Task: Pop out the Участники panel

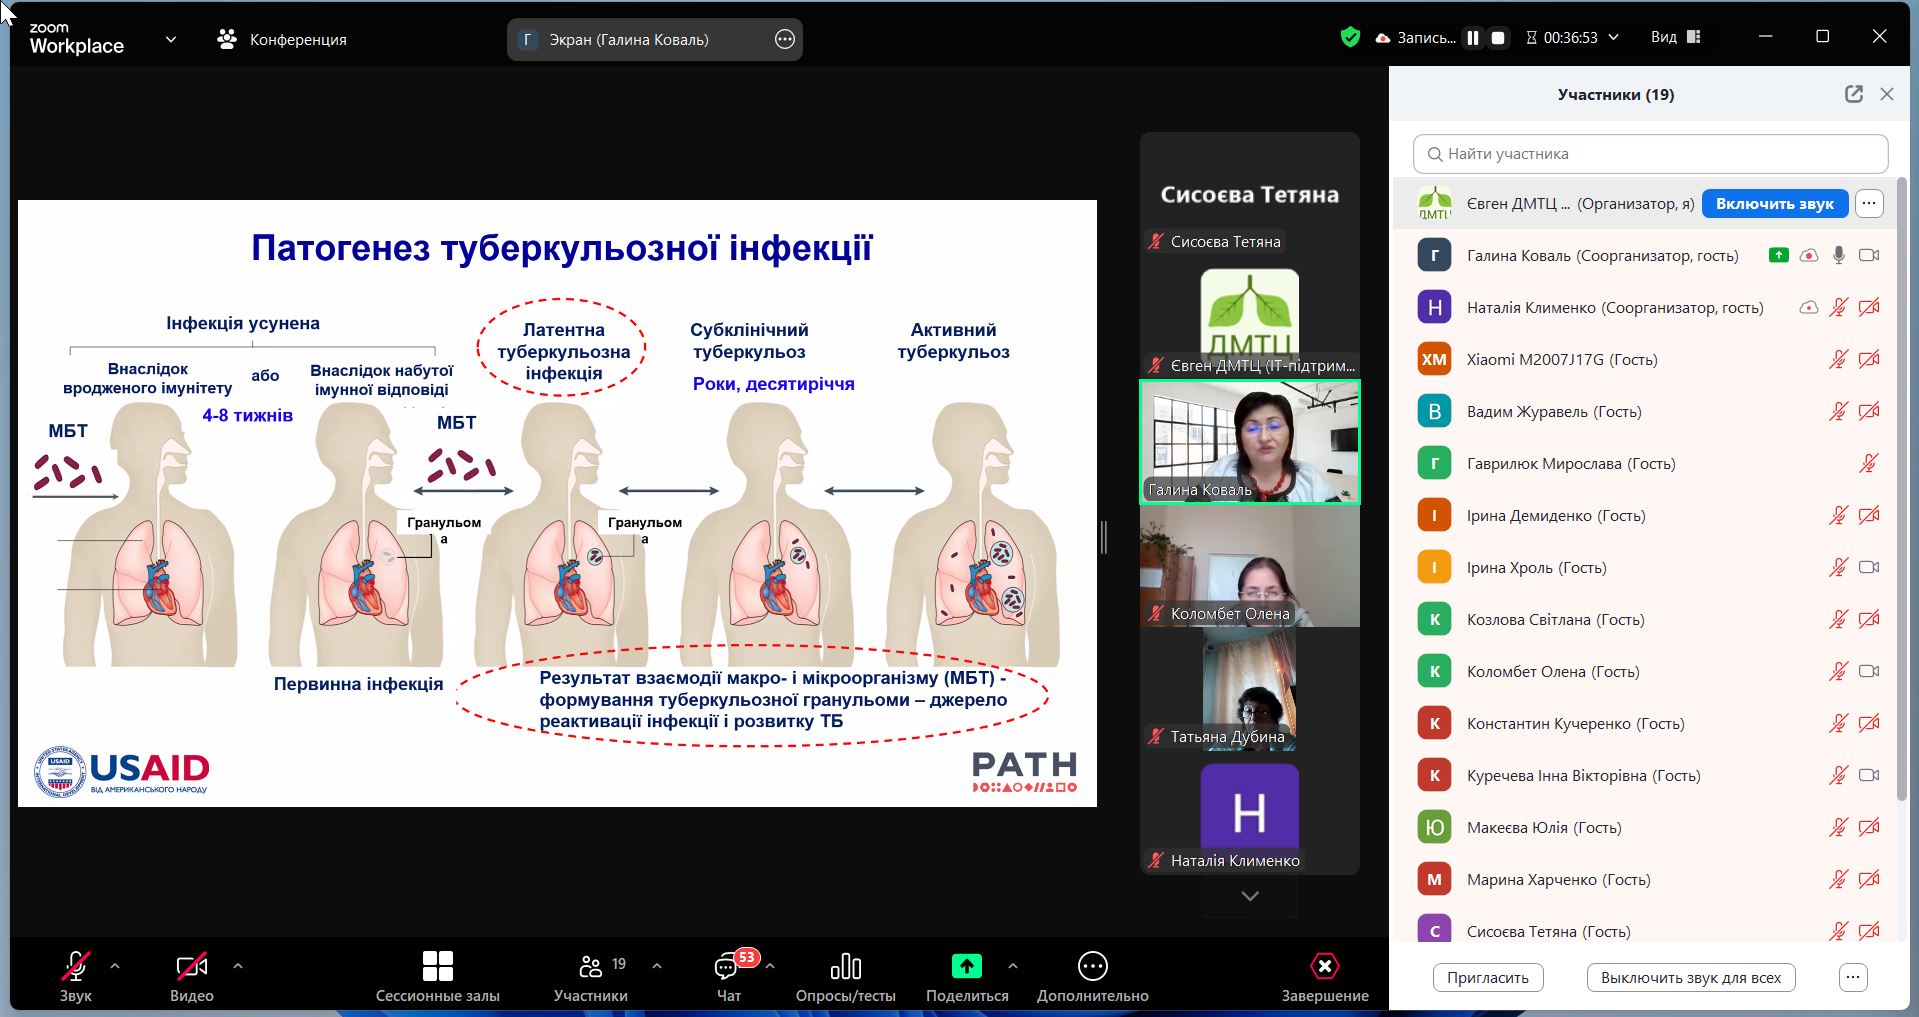Action: tap(1853, 94)
